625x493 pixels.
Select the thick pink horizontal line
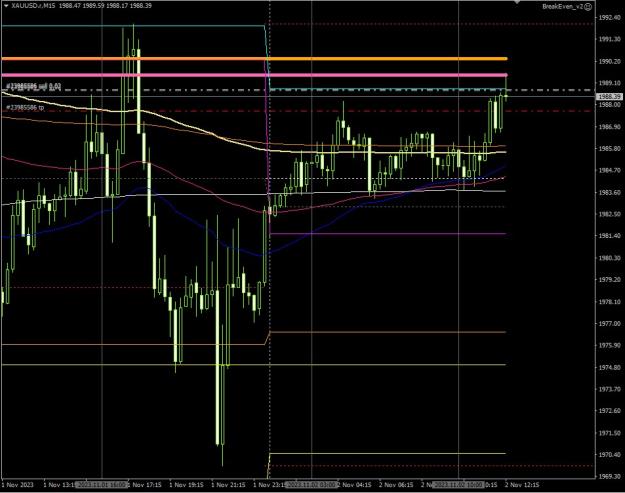pos(254,75)
